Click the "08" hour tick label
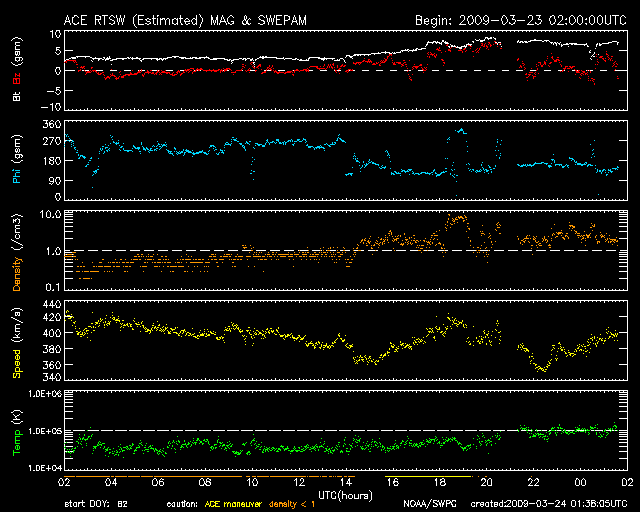Screen dimensions: 640x512 (205, 482)
